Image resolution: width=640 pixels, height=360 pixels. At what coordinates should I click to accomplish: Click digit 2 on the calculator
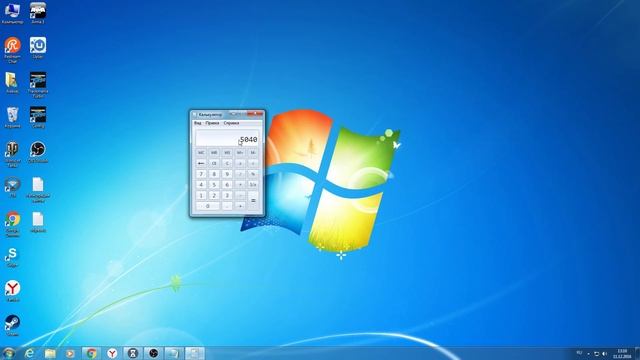pyautogui.click(x=214, y=195)
